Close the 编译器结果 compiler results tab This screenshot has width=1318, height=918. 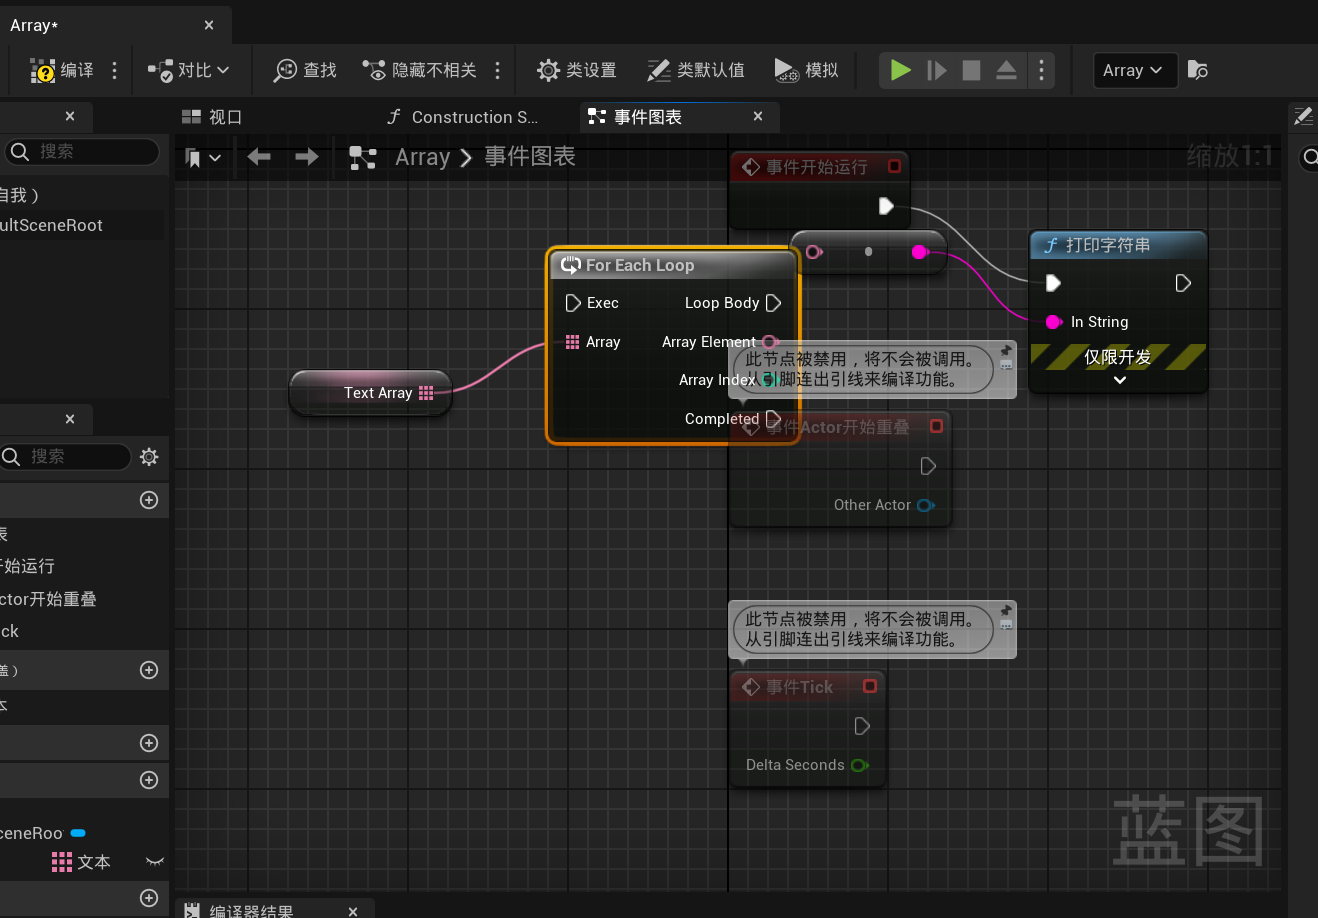point(353,911)
